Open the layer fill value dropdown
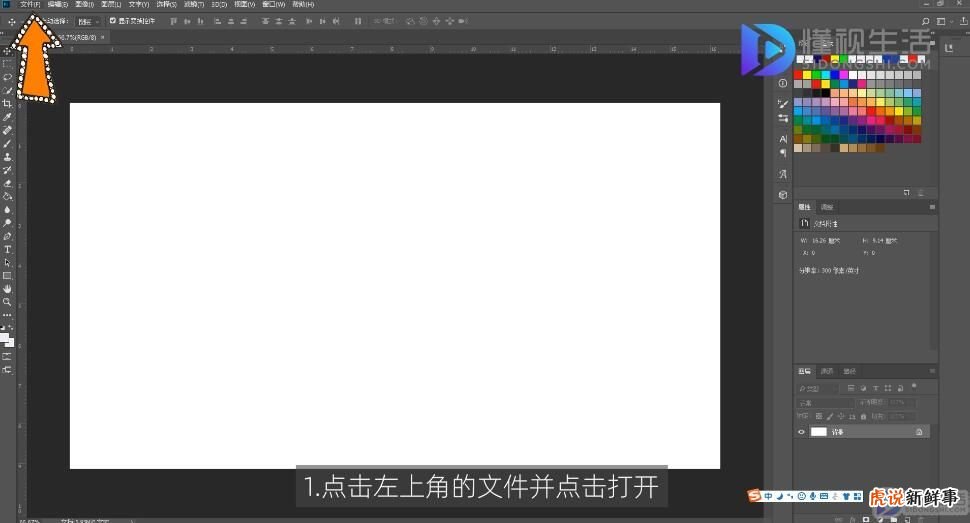Image resolution: width=970 pixels, height=523 pixels. tap(902, 417)
